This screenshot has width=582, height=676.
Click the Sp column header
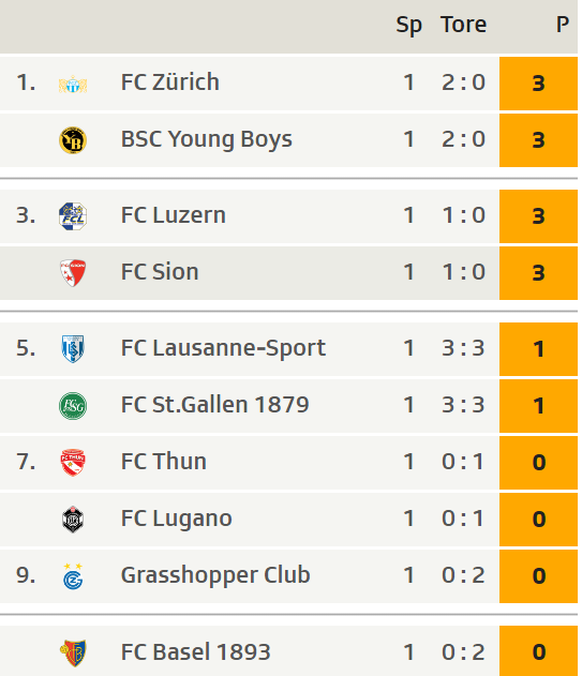click(409, 25)
